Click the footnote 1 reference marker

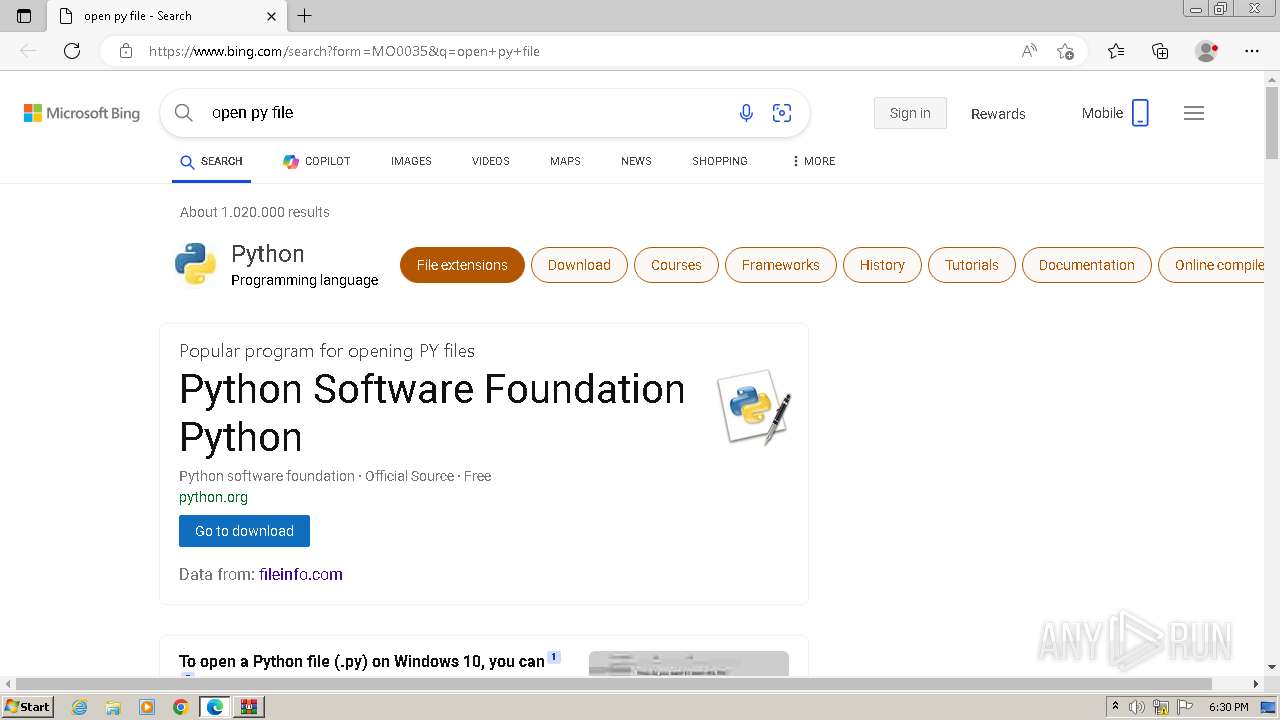coord(554,657)
